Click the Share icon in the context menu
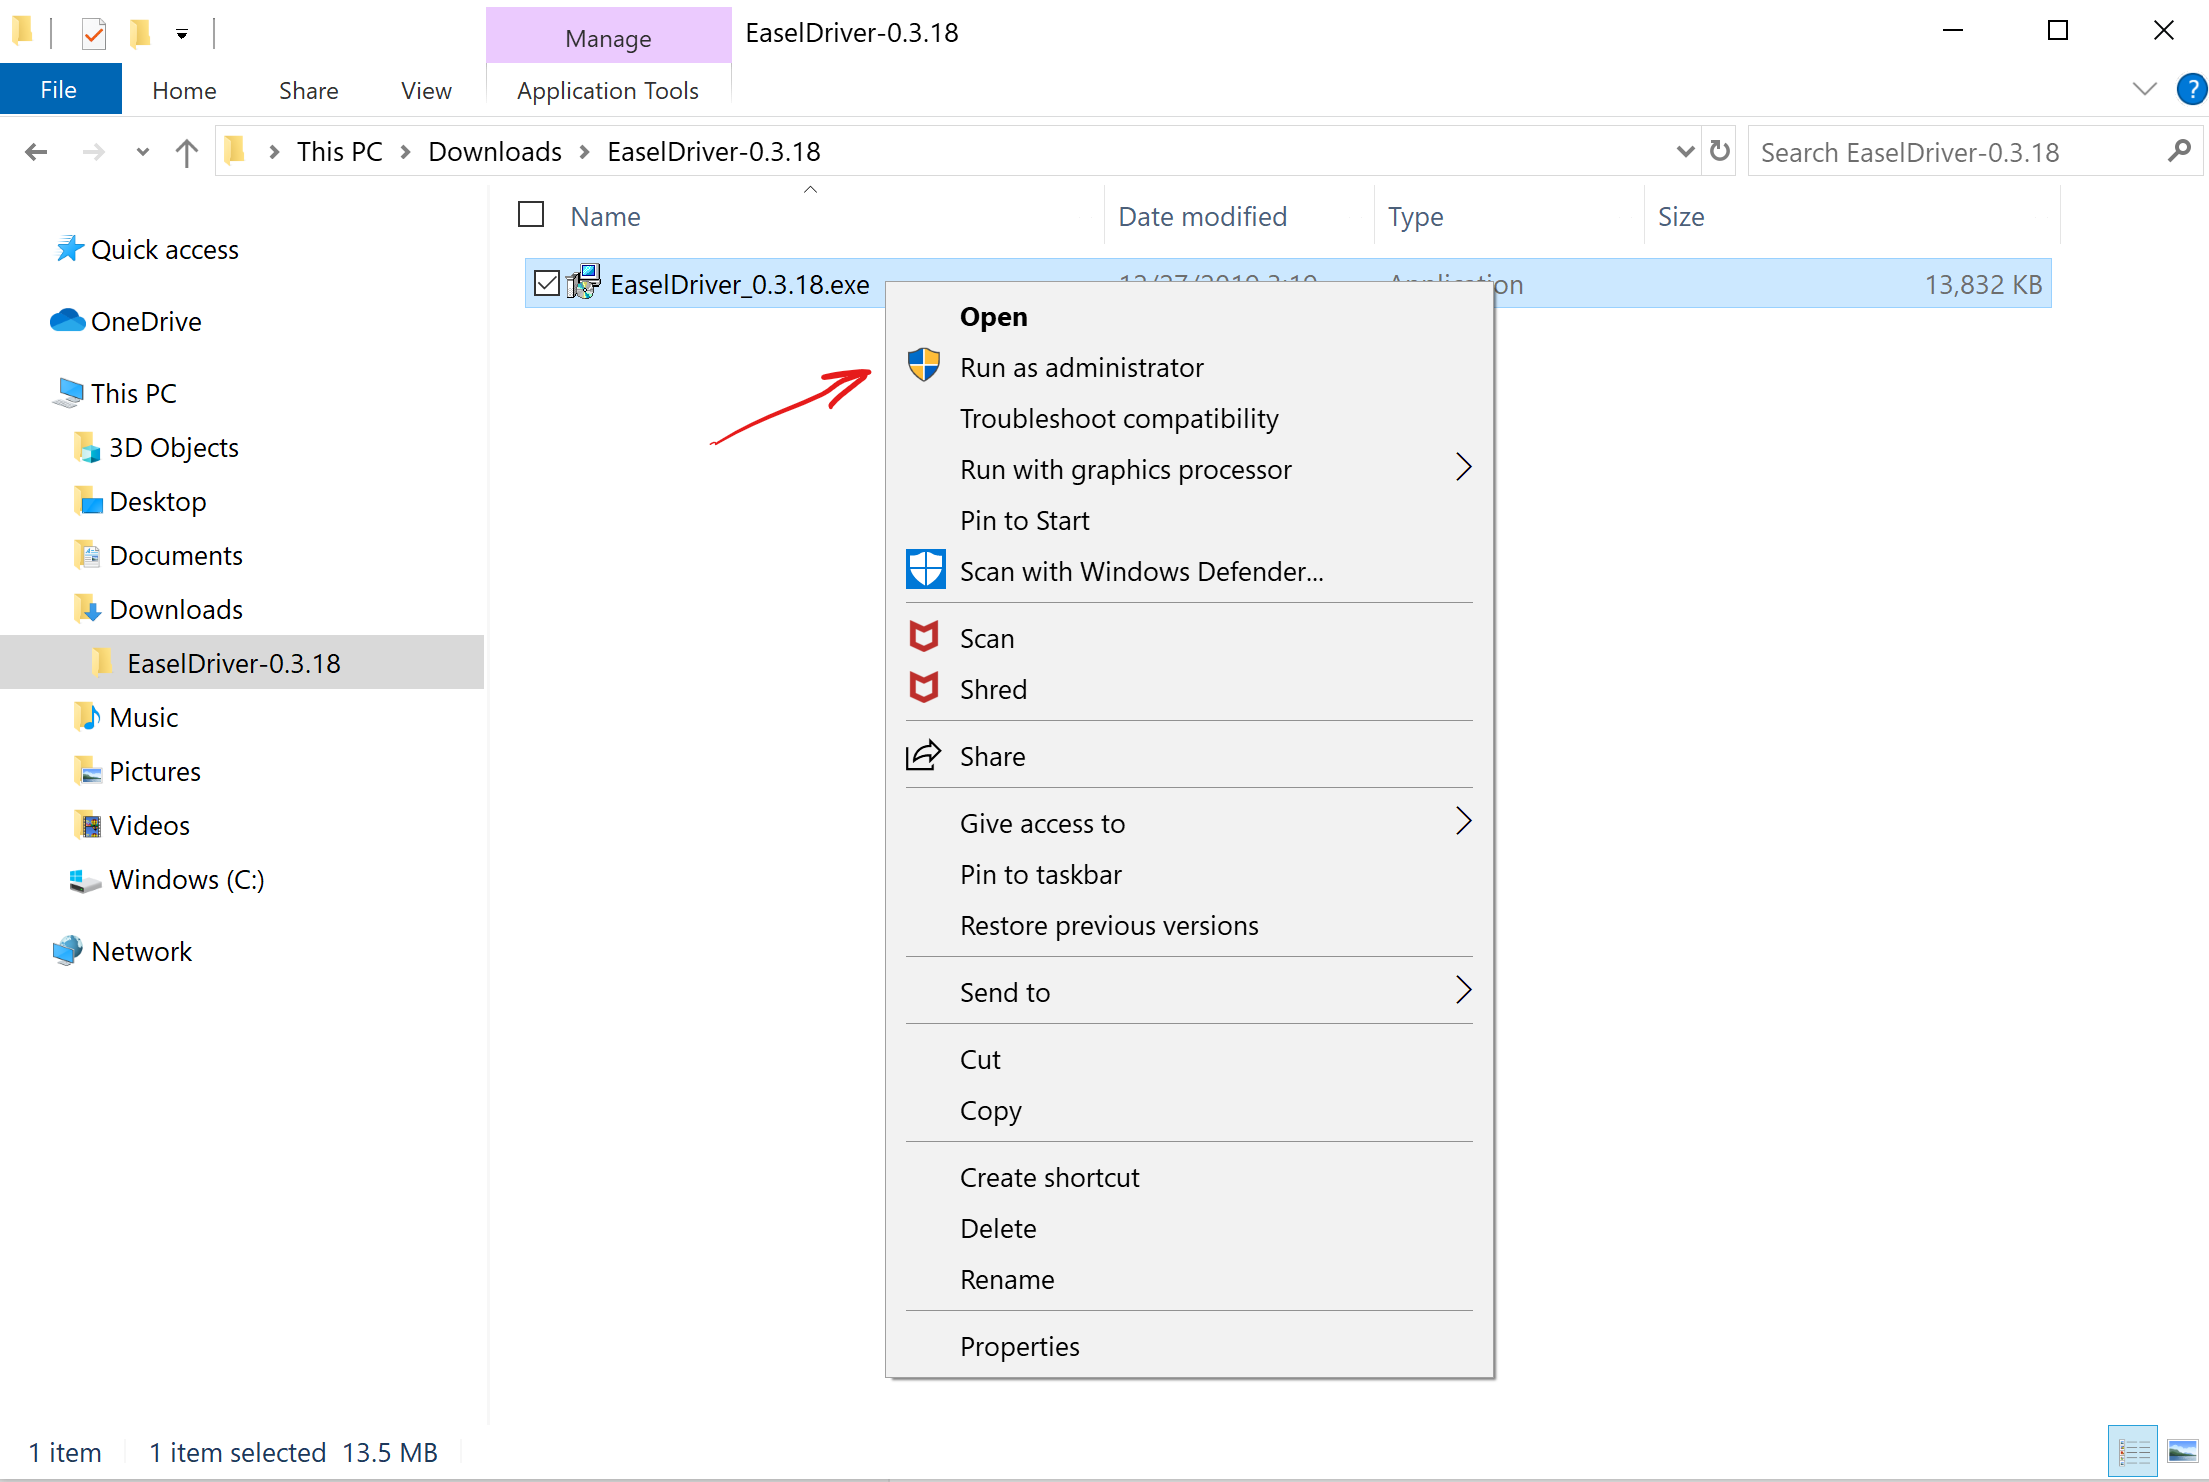The height and width of the screenshot is (1482, 2209). coord(923,756)
